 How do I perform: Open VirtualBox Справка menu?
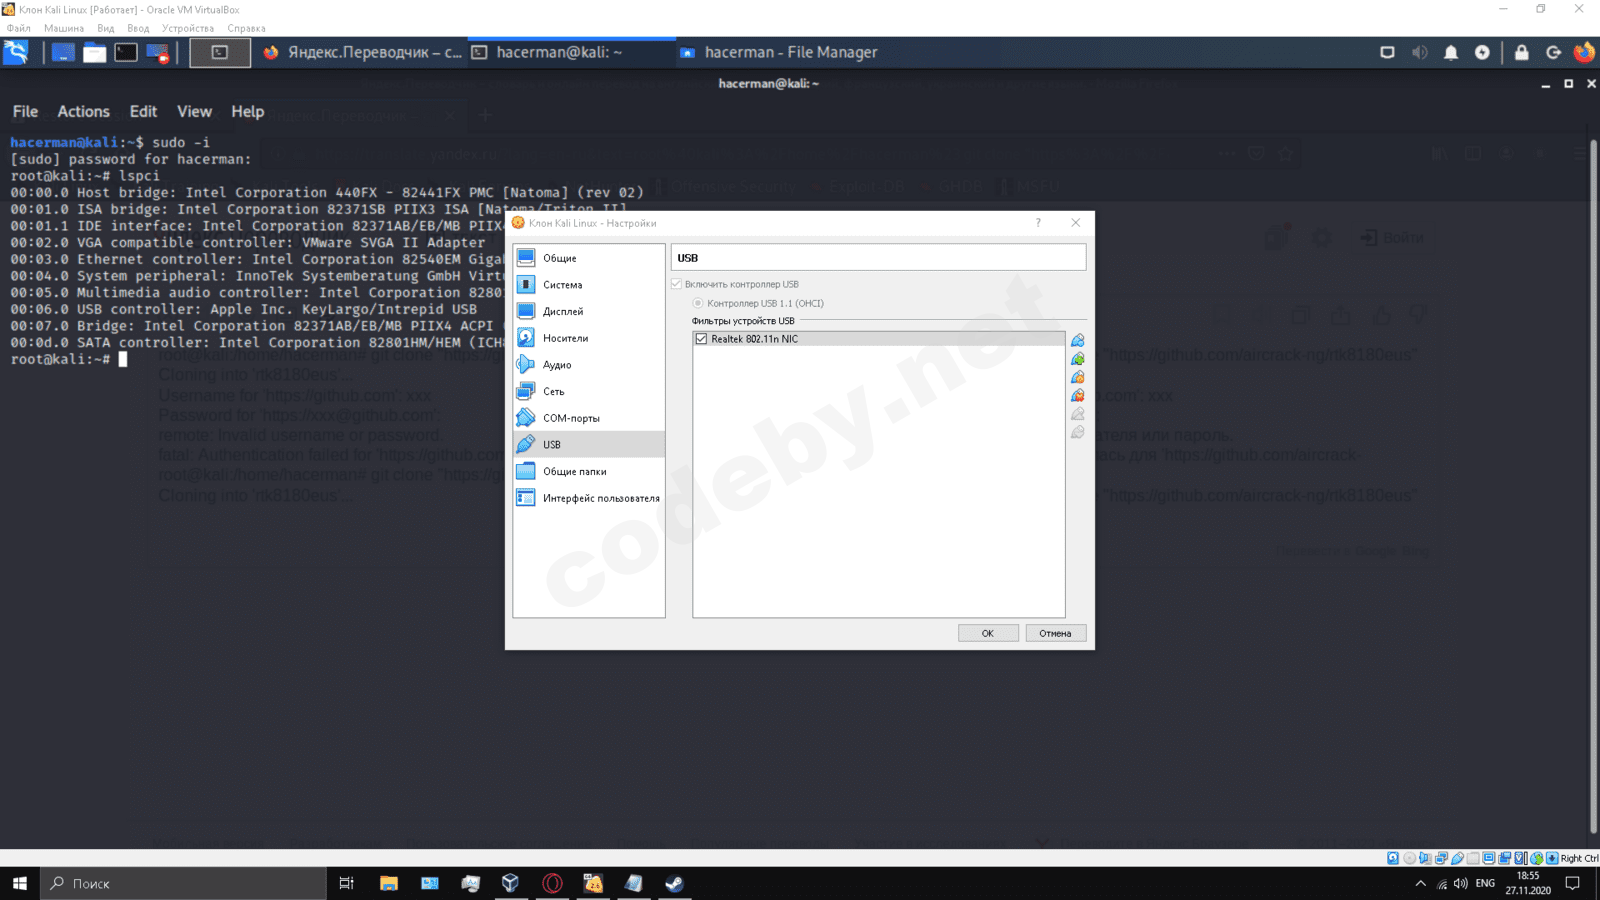tap(246, 28)
